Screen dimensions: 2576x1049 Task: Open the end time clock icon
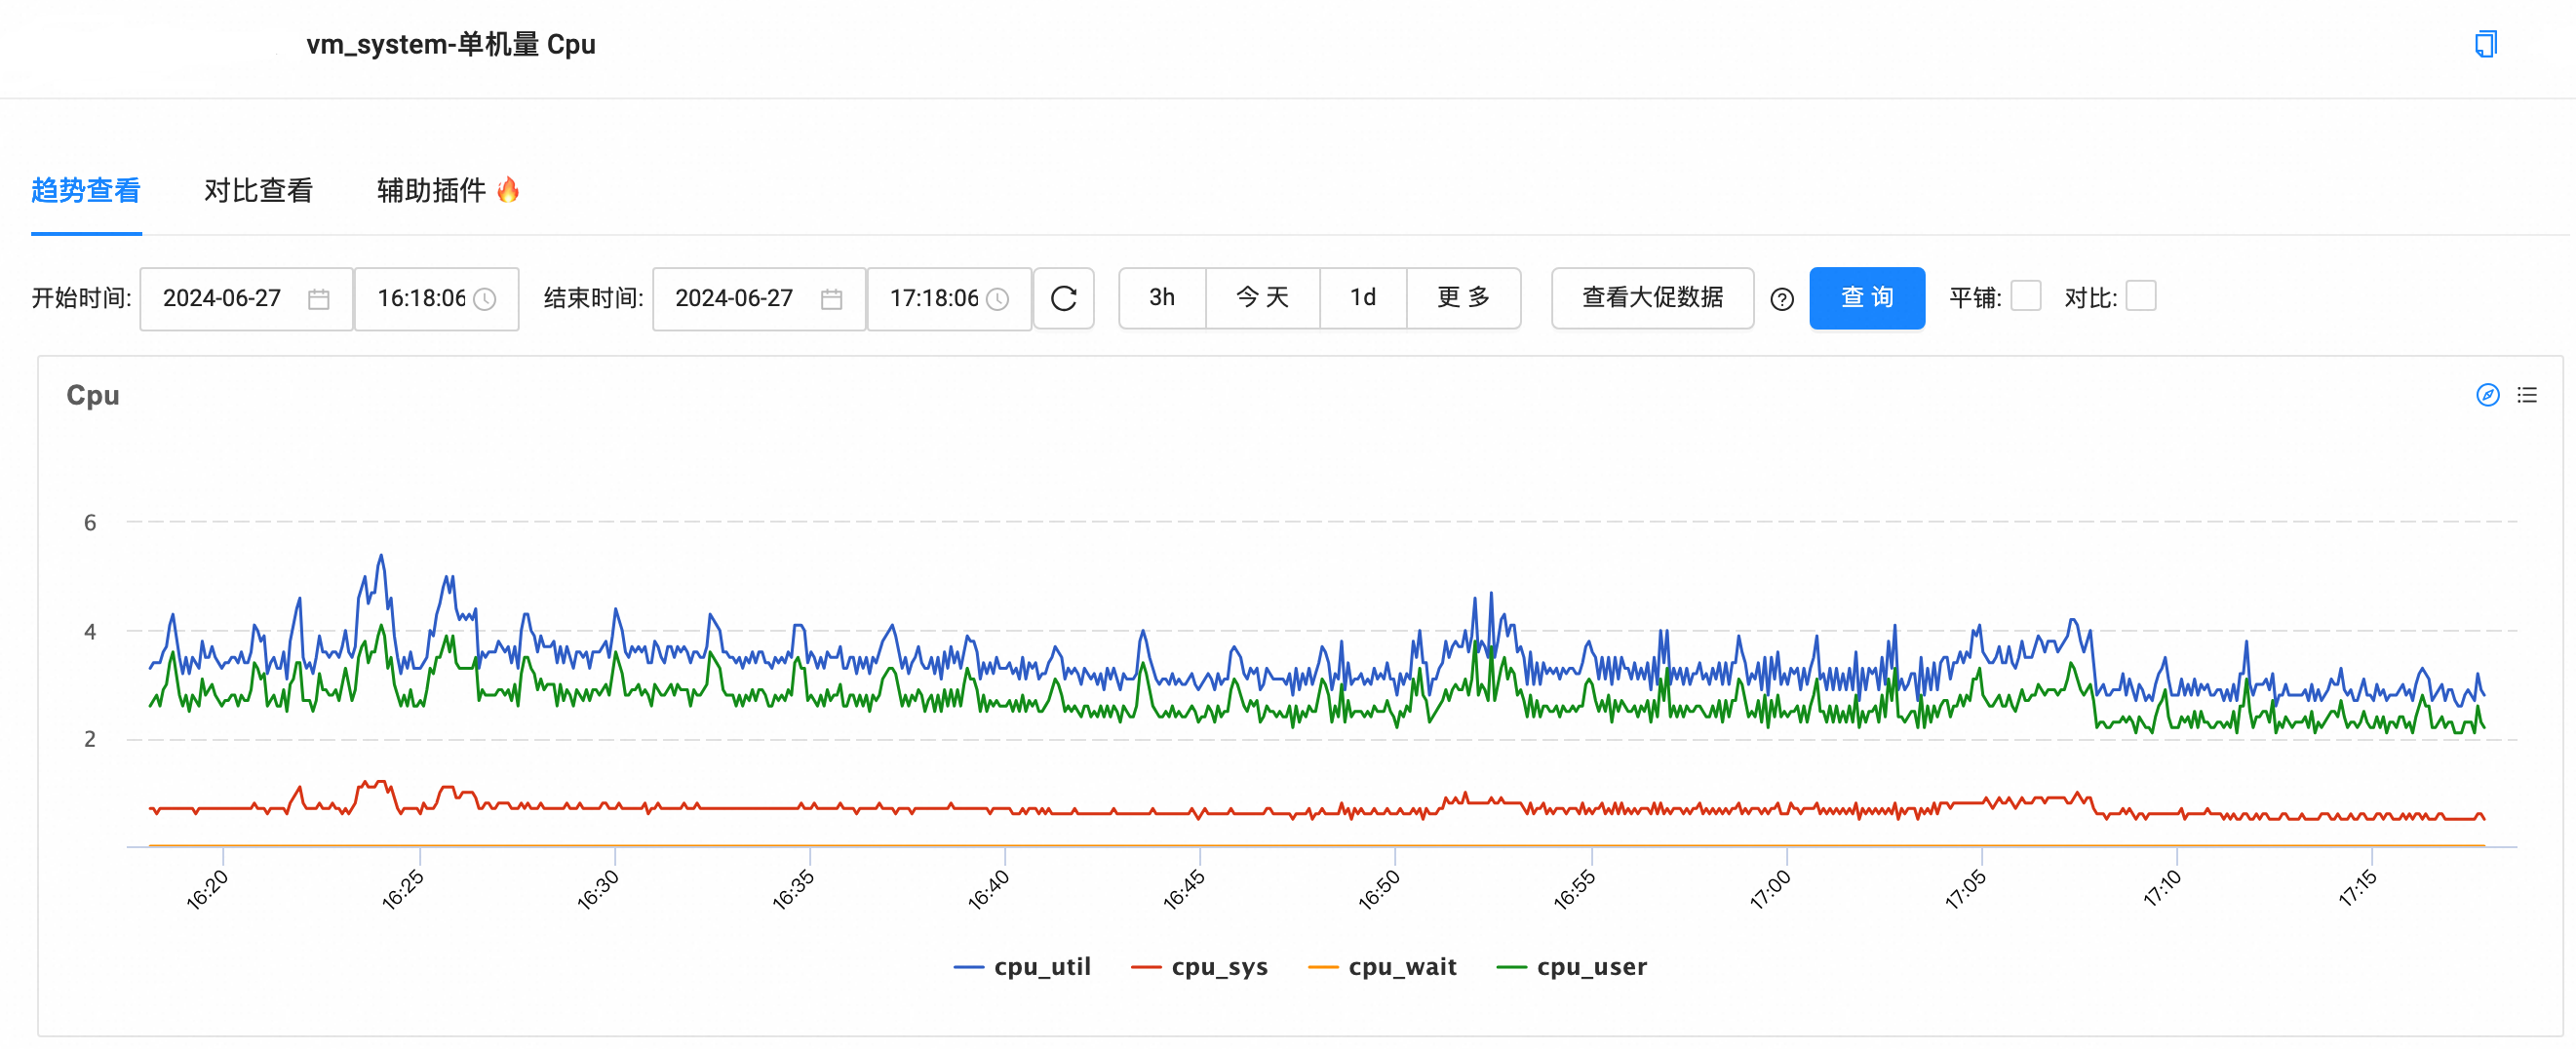[997, 299]
